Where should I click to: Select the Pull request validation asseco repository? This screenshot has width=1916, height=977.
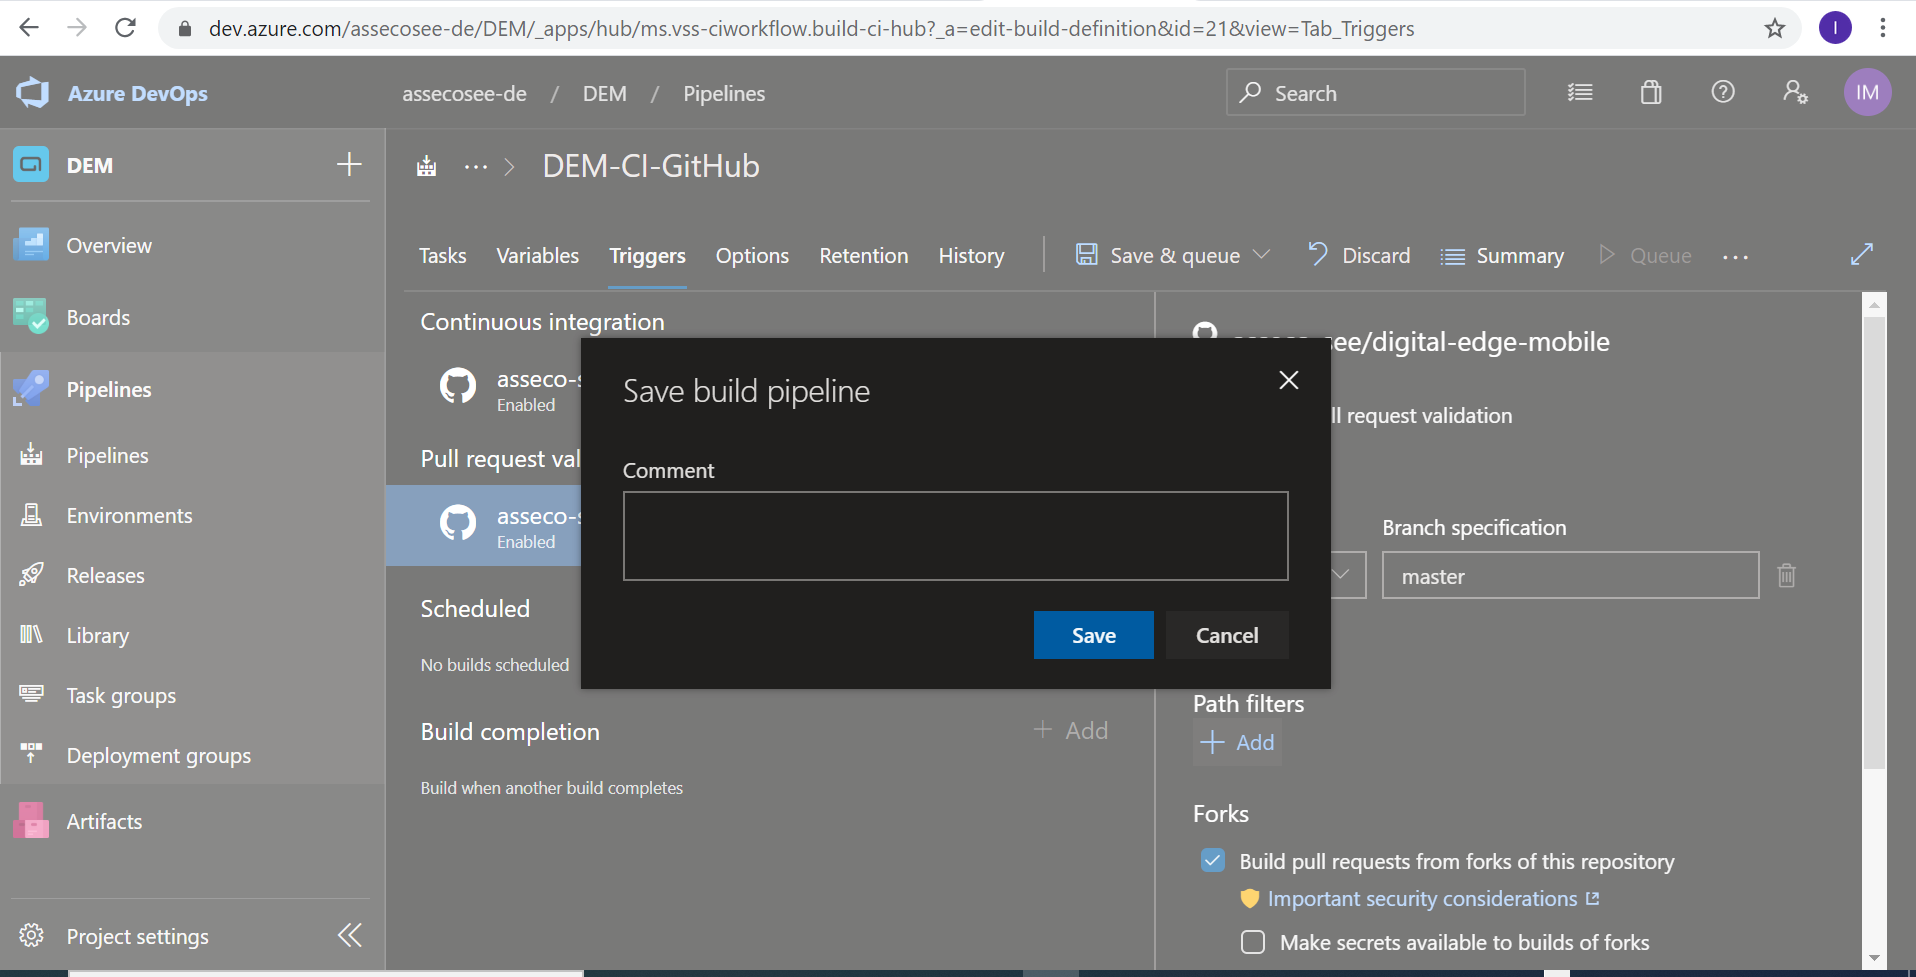pos(483,526)
